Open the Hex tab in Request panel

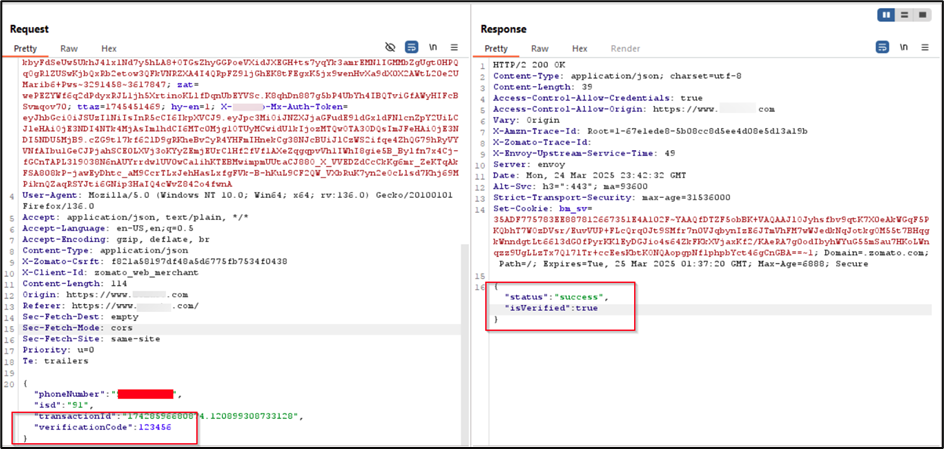click(108, 48)
